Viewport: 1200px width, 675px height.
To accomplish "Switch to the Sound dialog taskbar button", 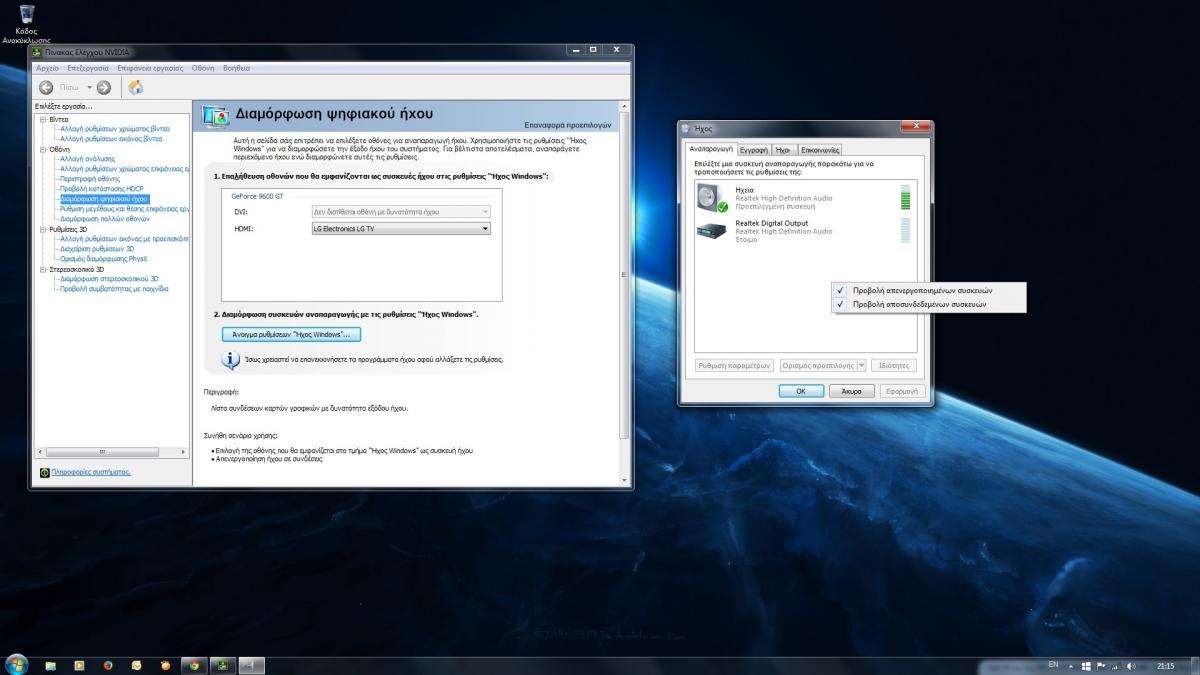I will 251,665.
